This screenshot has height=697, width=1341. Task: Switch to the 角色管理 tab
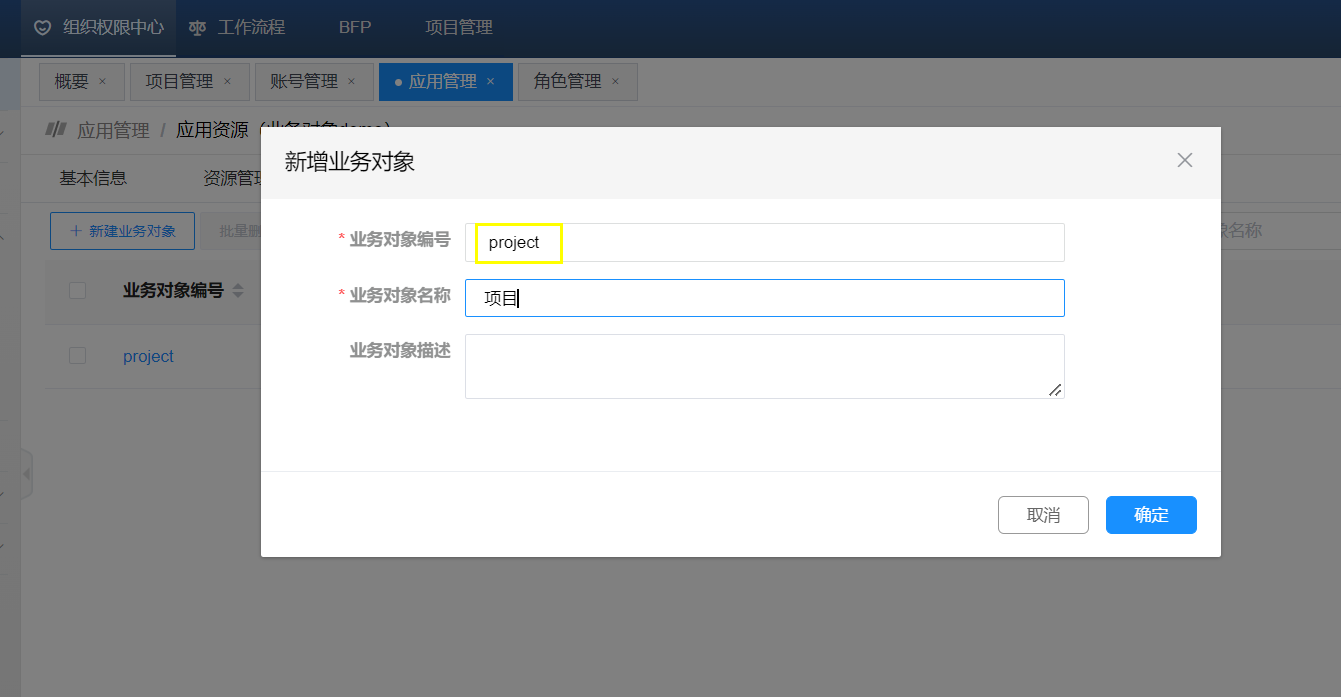point(567,82)
